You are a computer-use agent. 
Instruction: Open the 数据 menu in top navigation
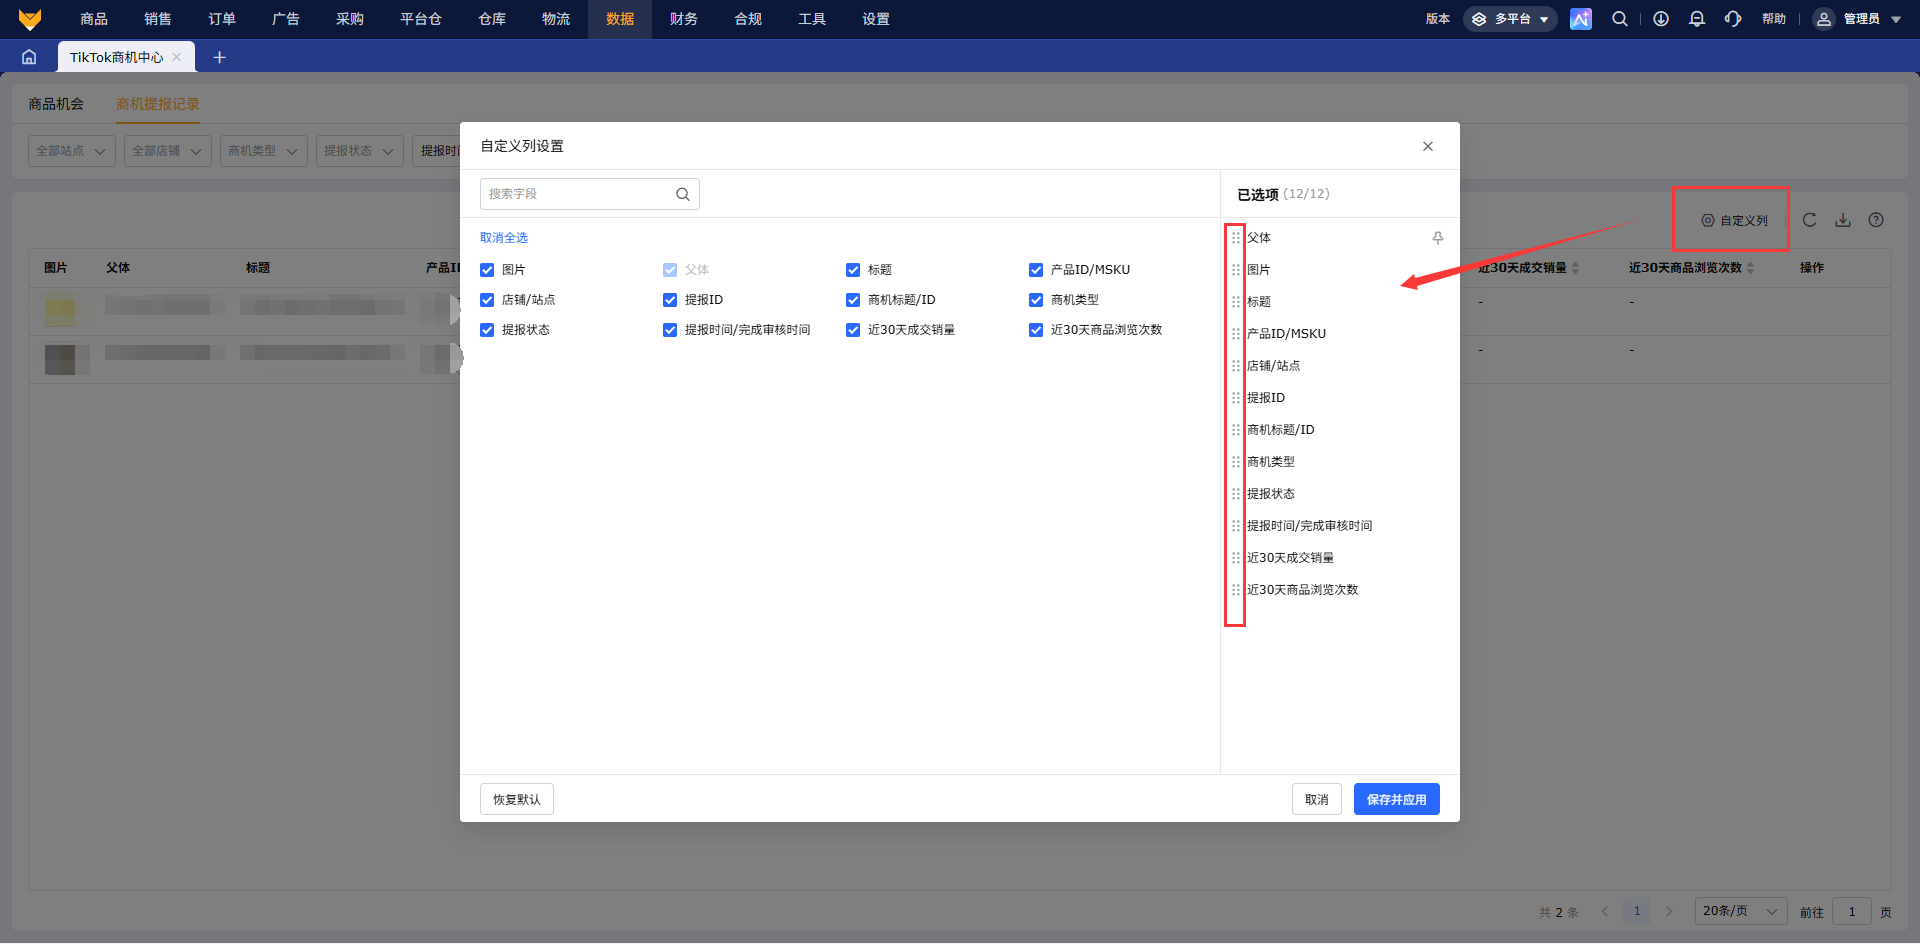tap(620, 19)
